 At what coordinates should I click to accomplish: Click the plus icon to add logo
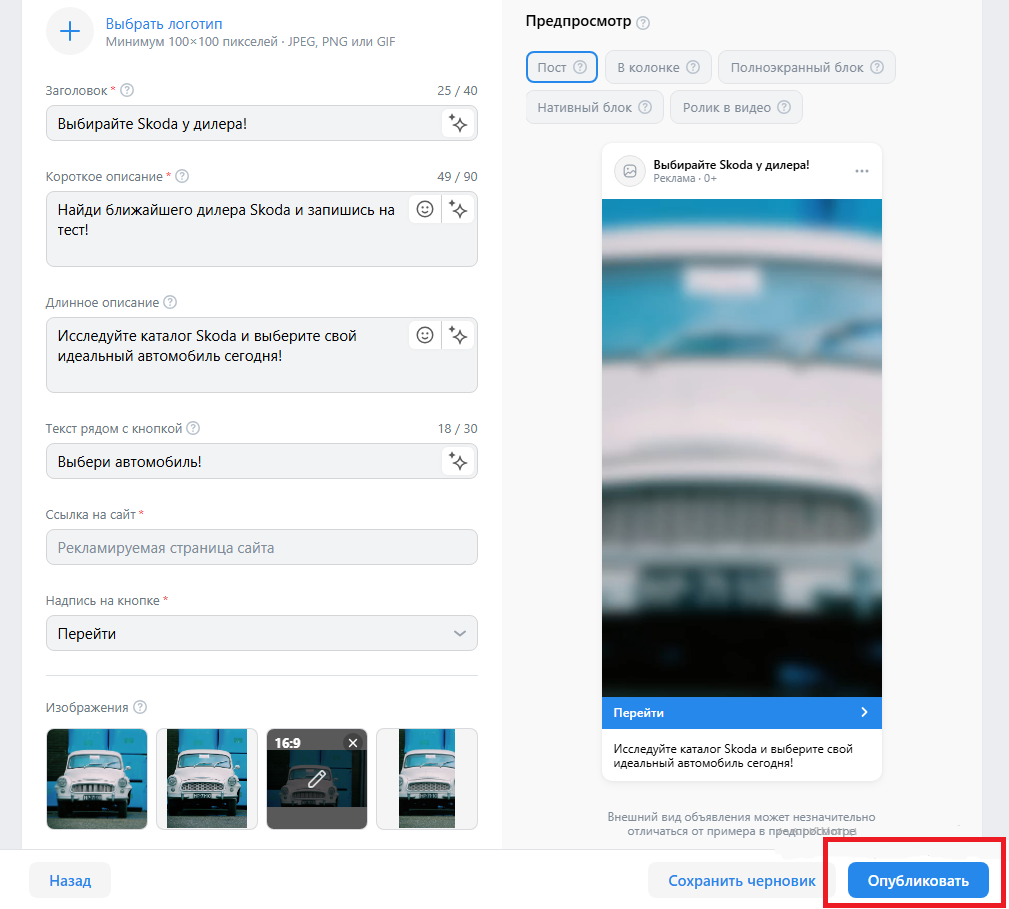pos(70,31)
